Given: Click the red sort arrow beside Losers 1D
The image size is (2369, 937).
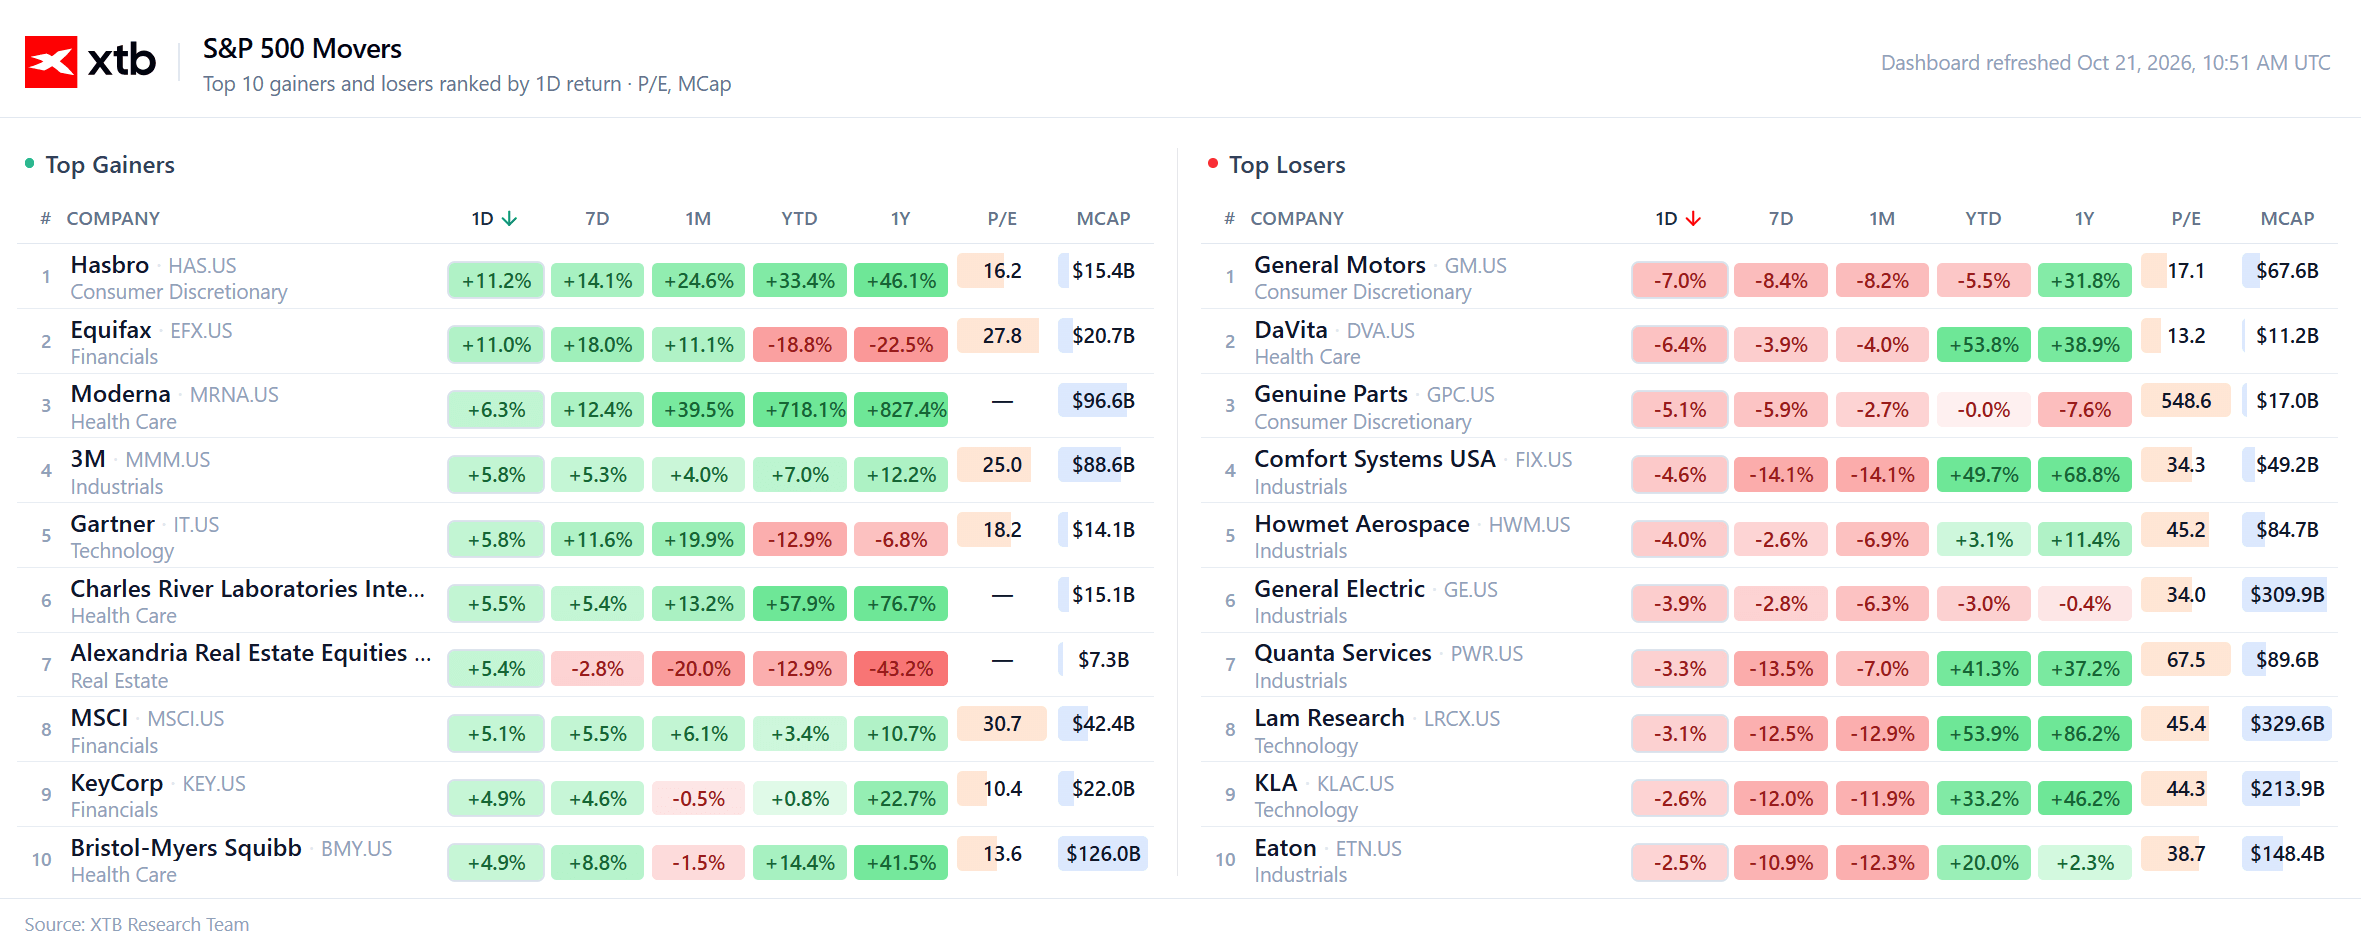Looking at the screenshot, I should (x=1693, y=218).
